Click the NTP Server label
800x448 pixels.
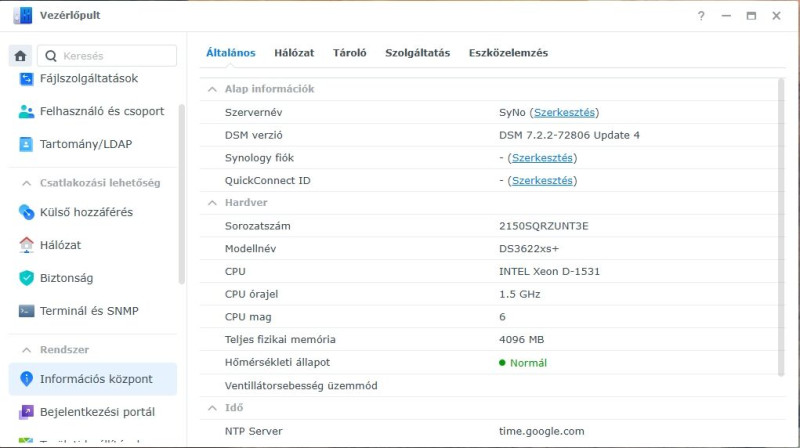coord(254,431)
